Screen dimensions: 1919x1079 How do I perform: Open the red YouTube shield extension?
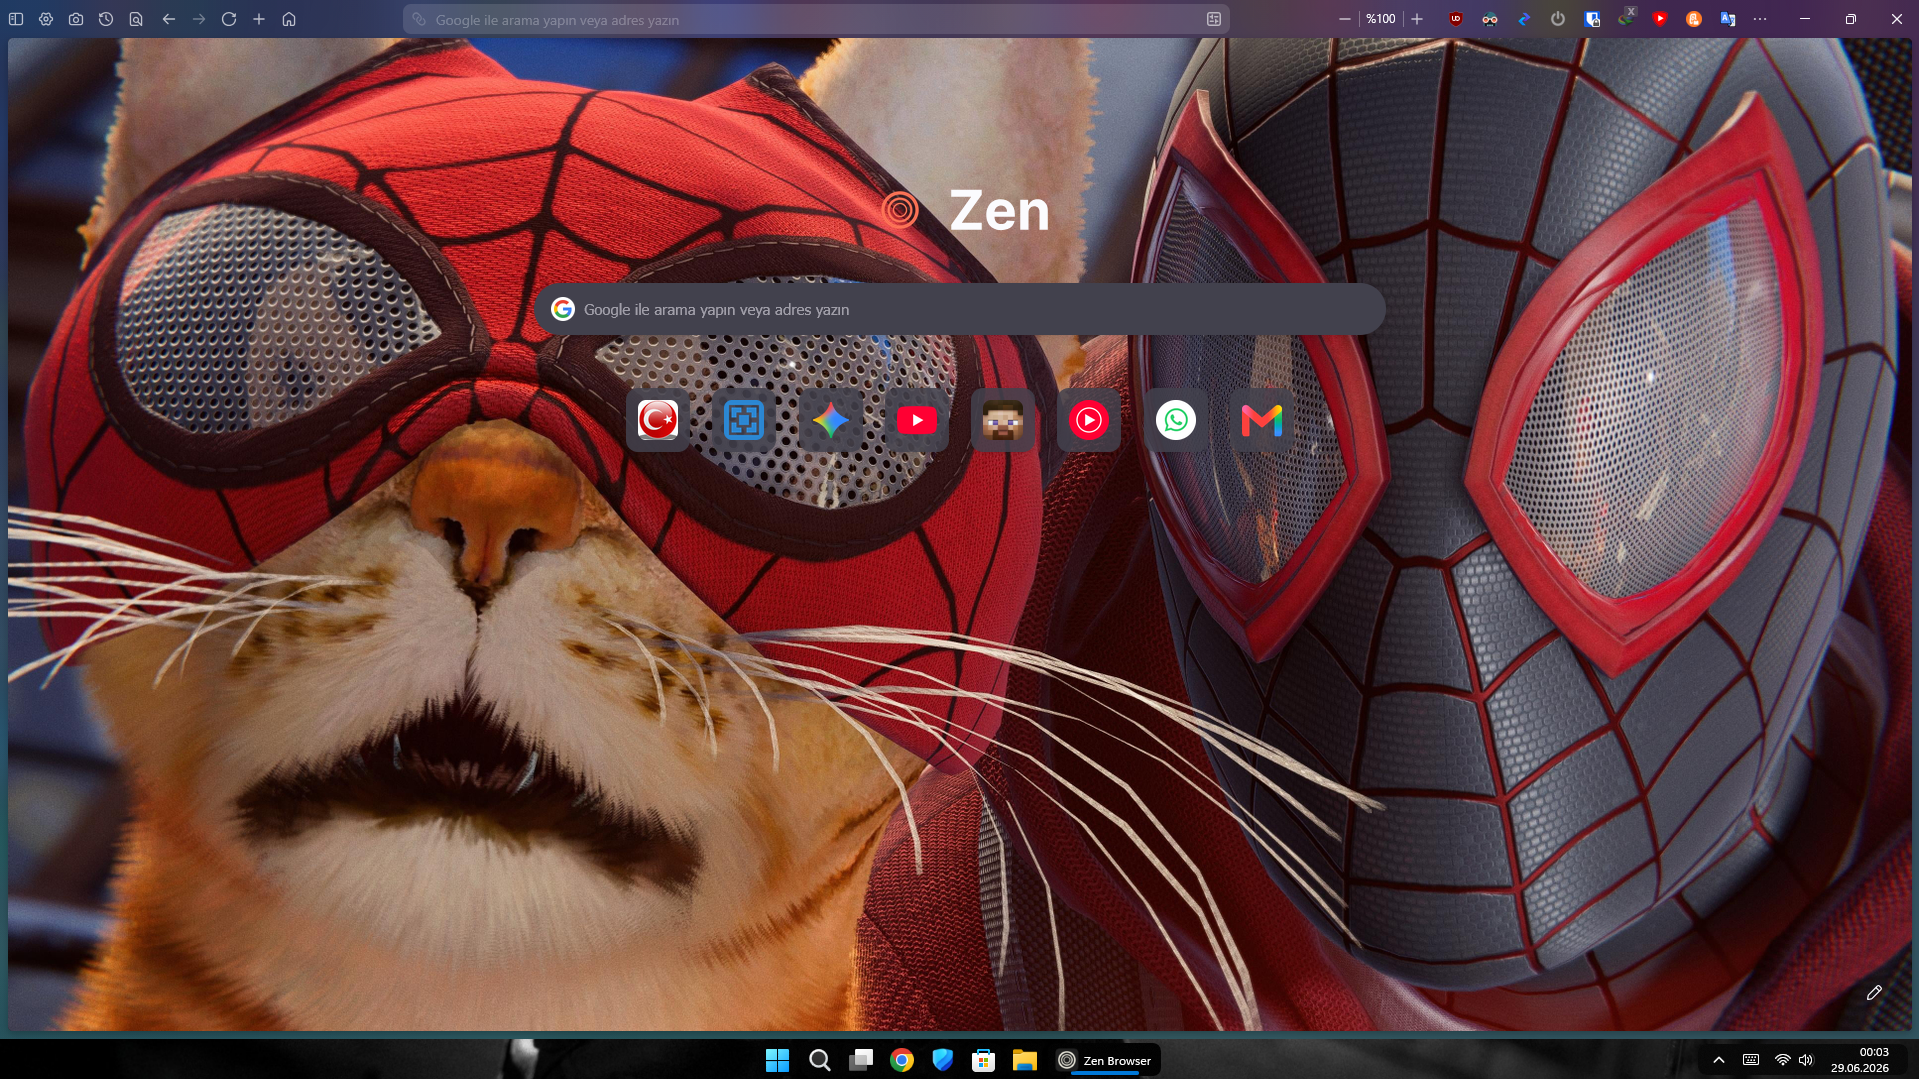[1660, 19]
